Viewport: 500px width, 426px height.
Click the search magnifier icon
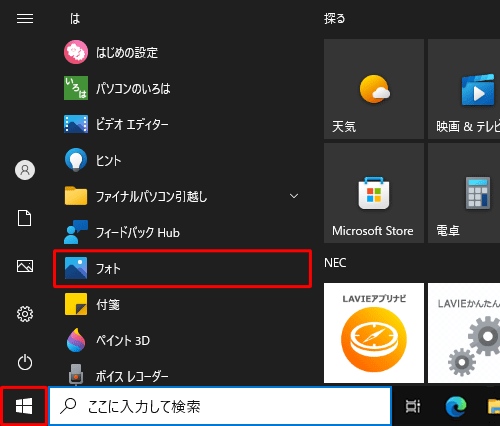coord(68,406)
